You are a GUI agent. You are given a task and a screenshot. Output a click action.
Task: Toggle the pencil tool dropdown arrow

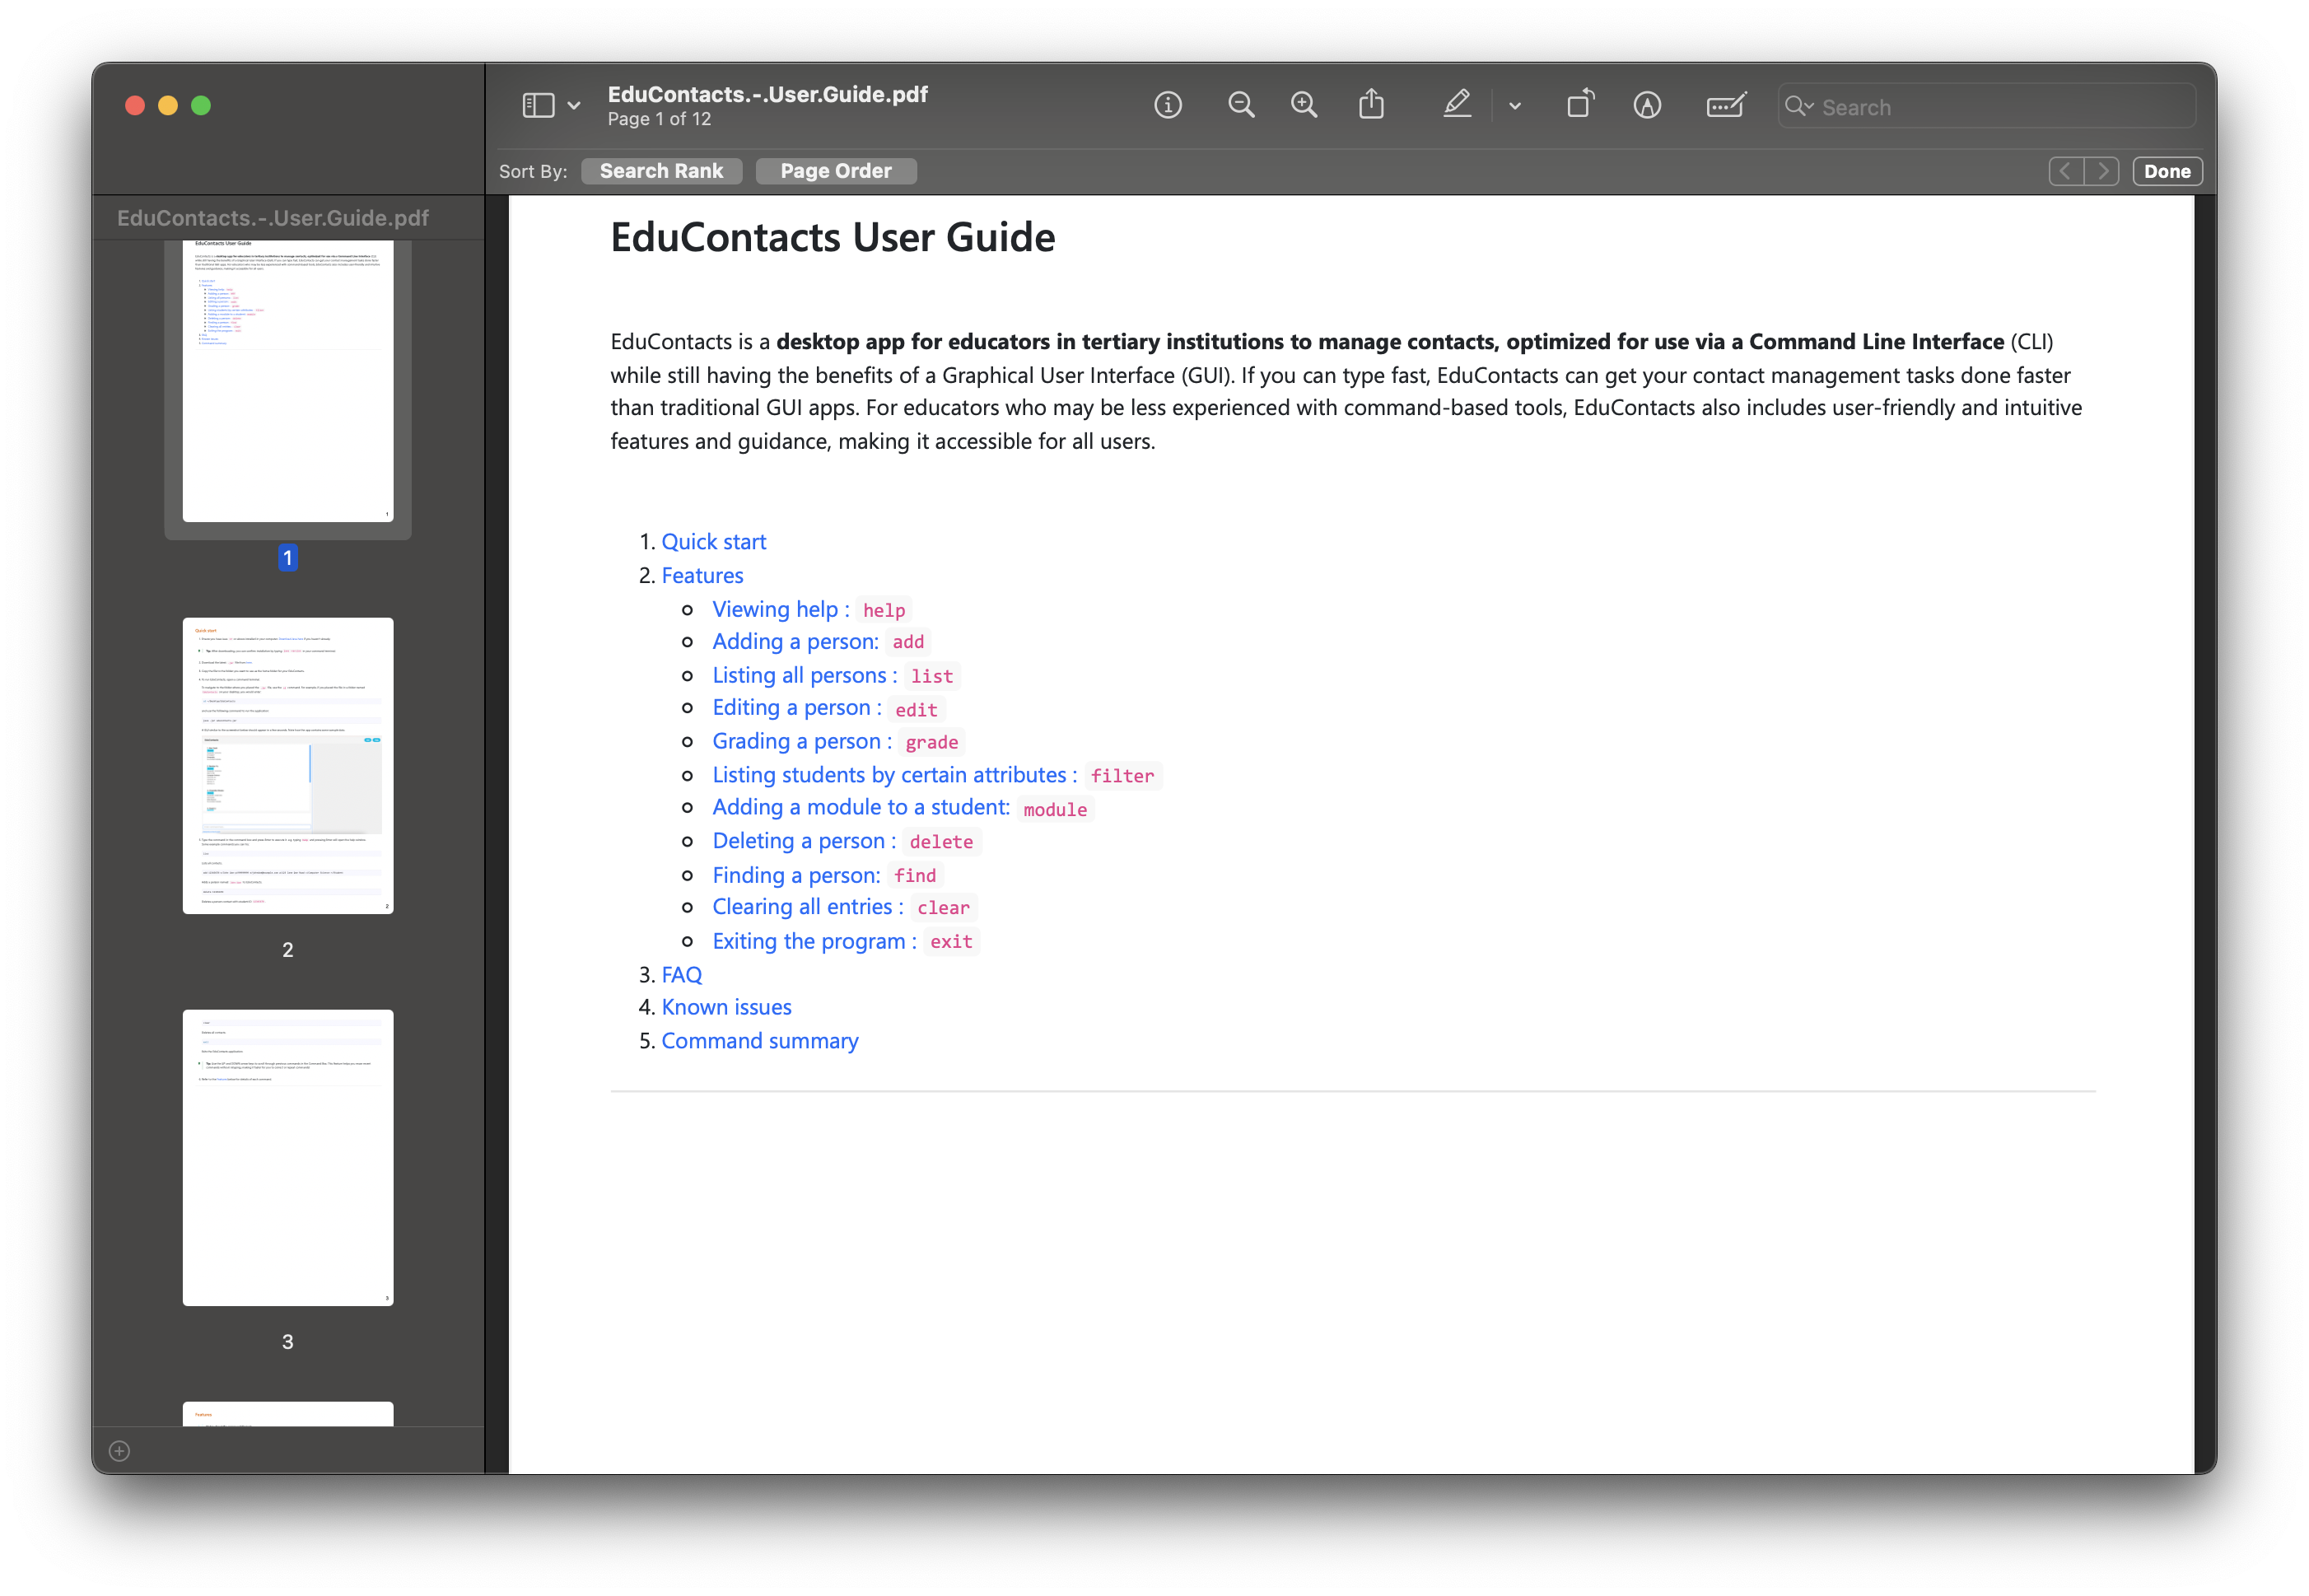click(1518, 107)
